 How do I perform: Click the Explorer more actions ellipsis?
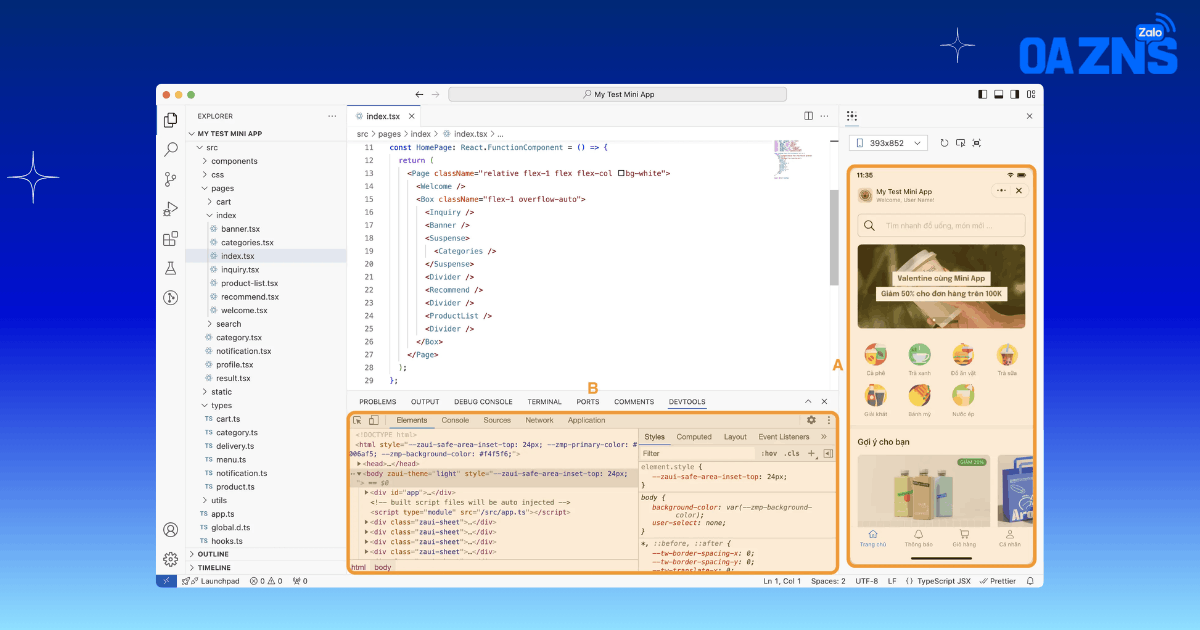[x=332, y=116]
